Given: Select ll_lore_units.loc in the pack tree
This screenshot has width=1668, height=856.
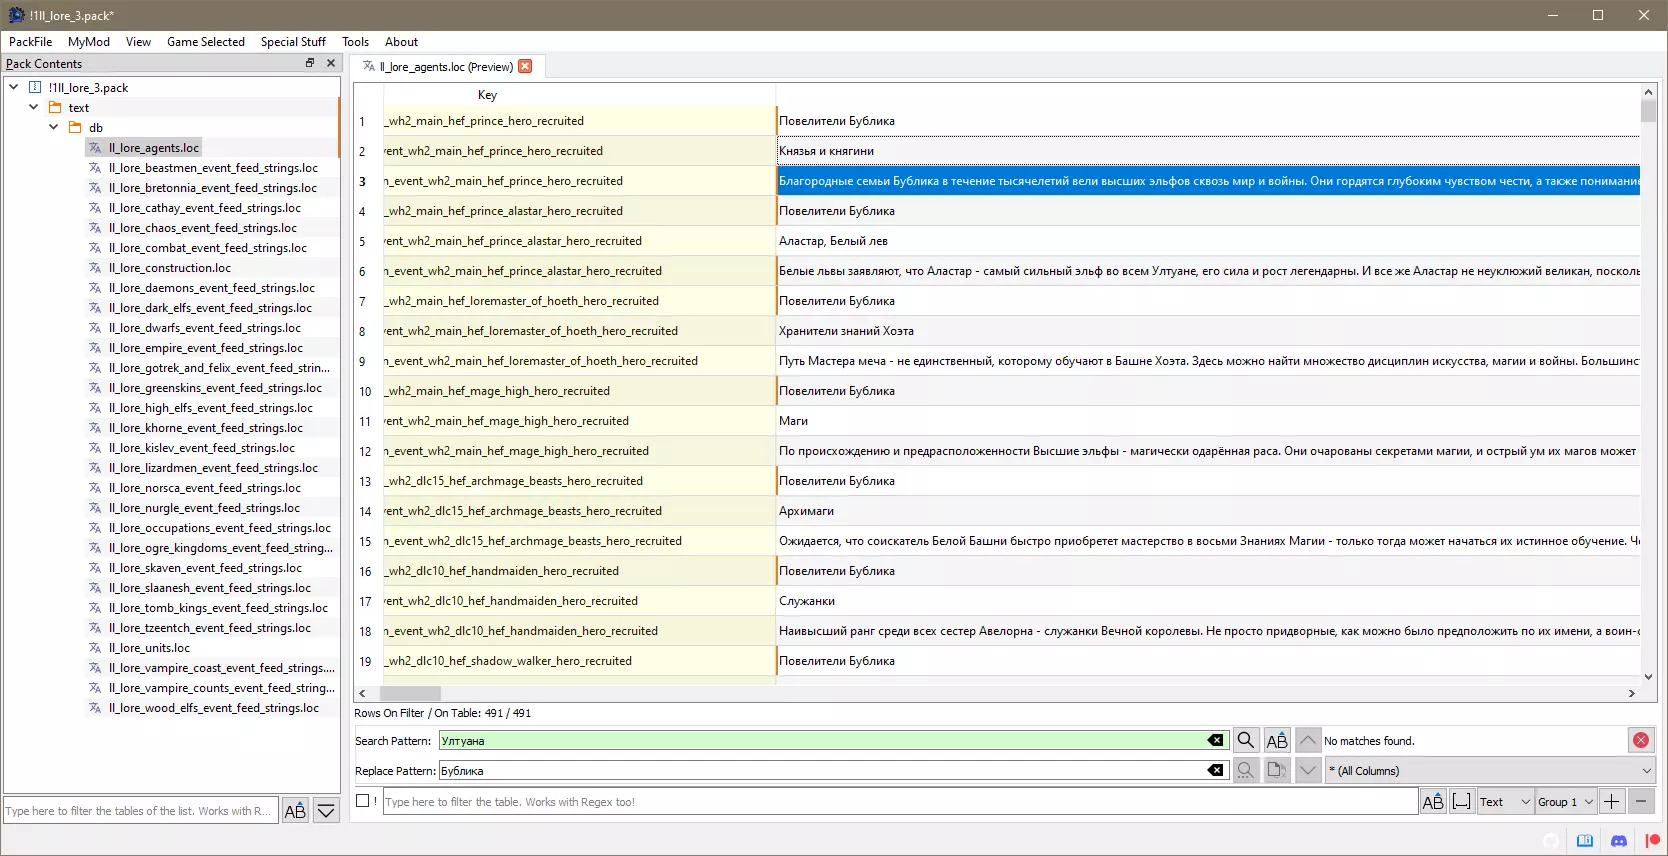Looking at the screenshot, I should [x=149, y=648].
